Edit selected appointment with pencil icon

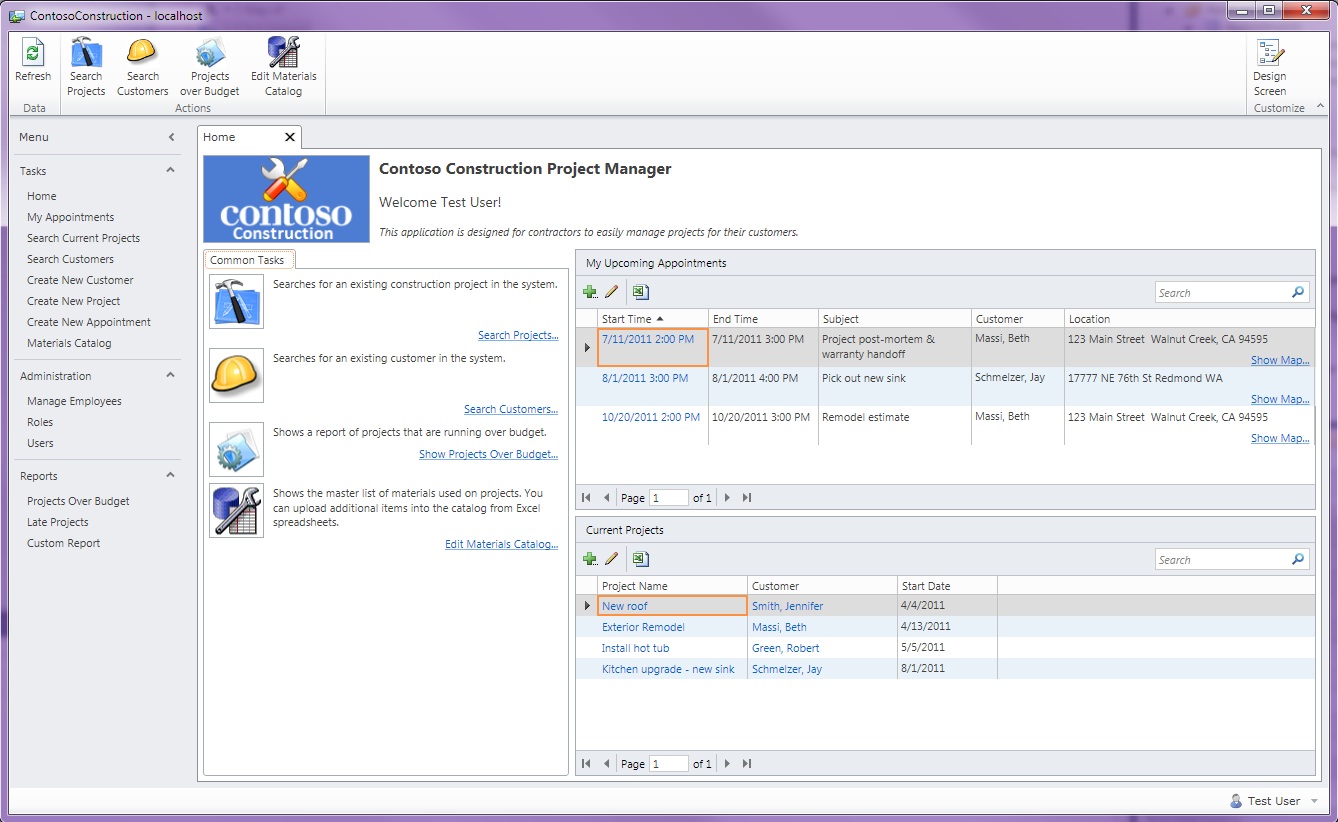(x=612, y=292)
